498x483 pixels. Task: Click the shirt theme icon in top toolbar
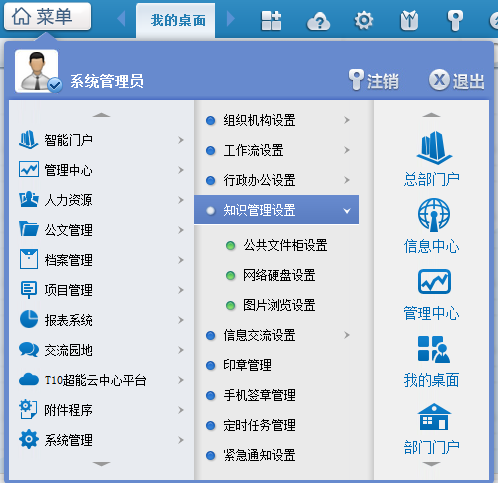tap(409, 21)
